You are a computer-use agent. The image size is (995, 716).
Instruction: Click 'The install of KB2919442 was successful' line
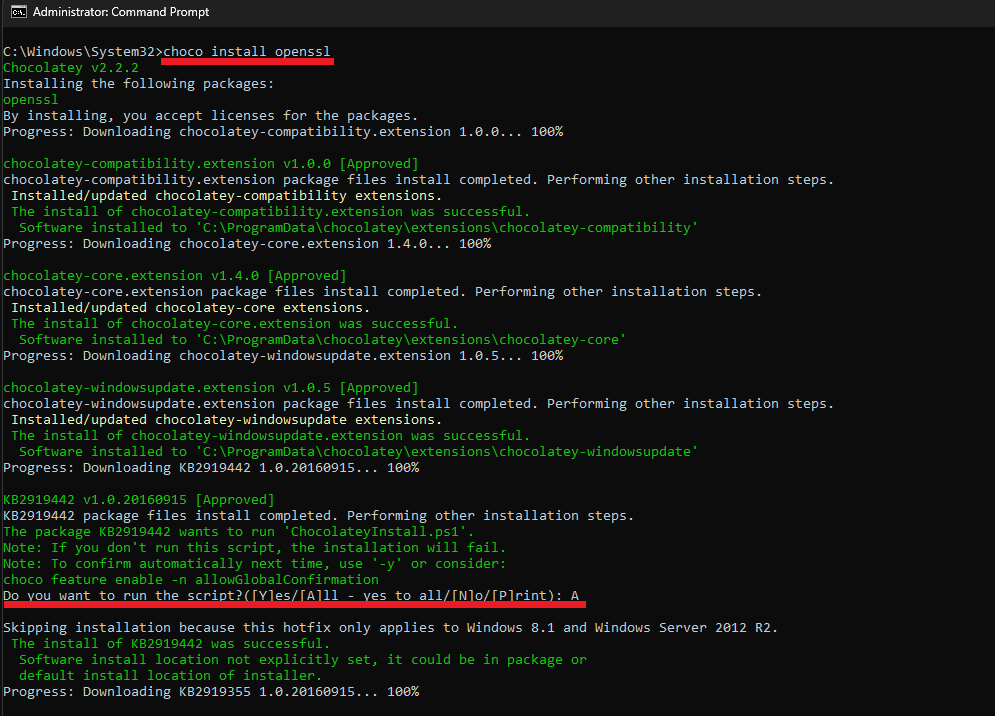click(x=171, y=644)
